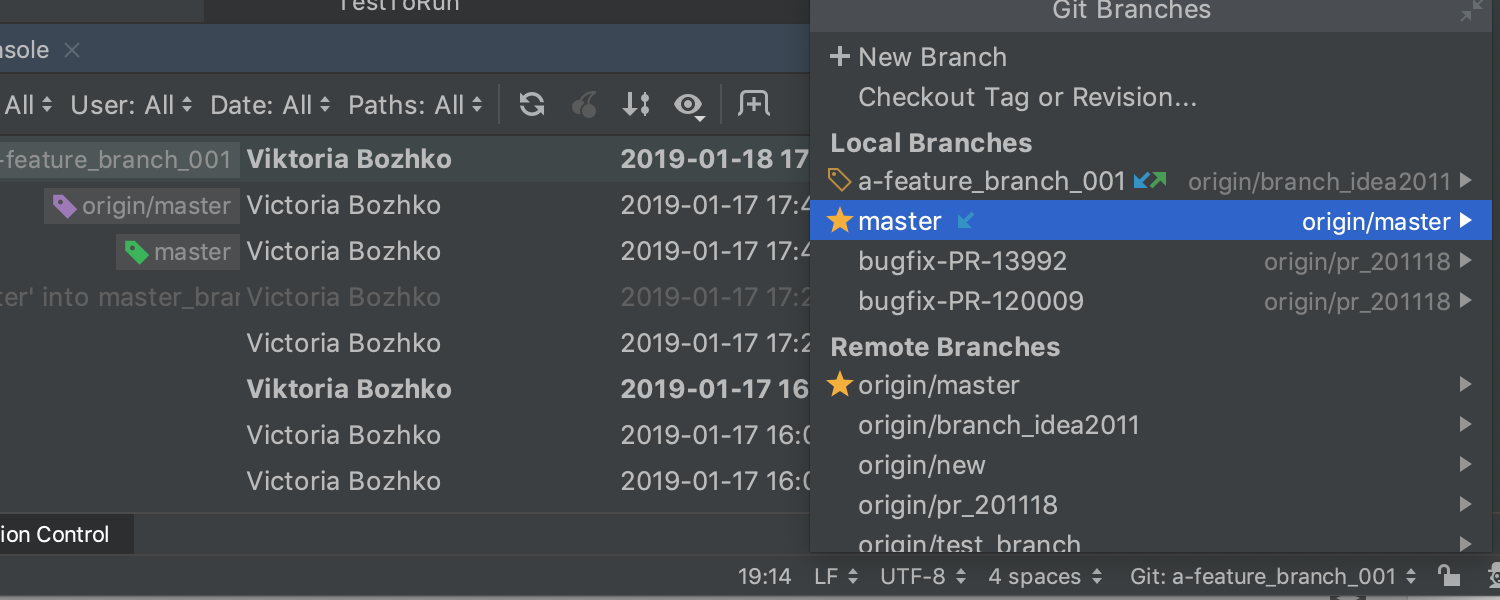Choose Checkout Tag or Revision
Viewport: 1500px width, 600px height.
pyautogui.click(x=1027, y=97)
